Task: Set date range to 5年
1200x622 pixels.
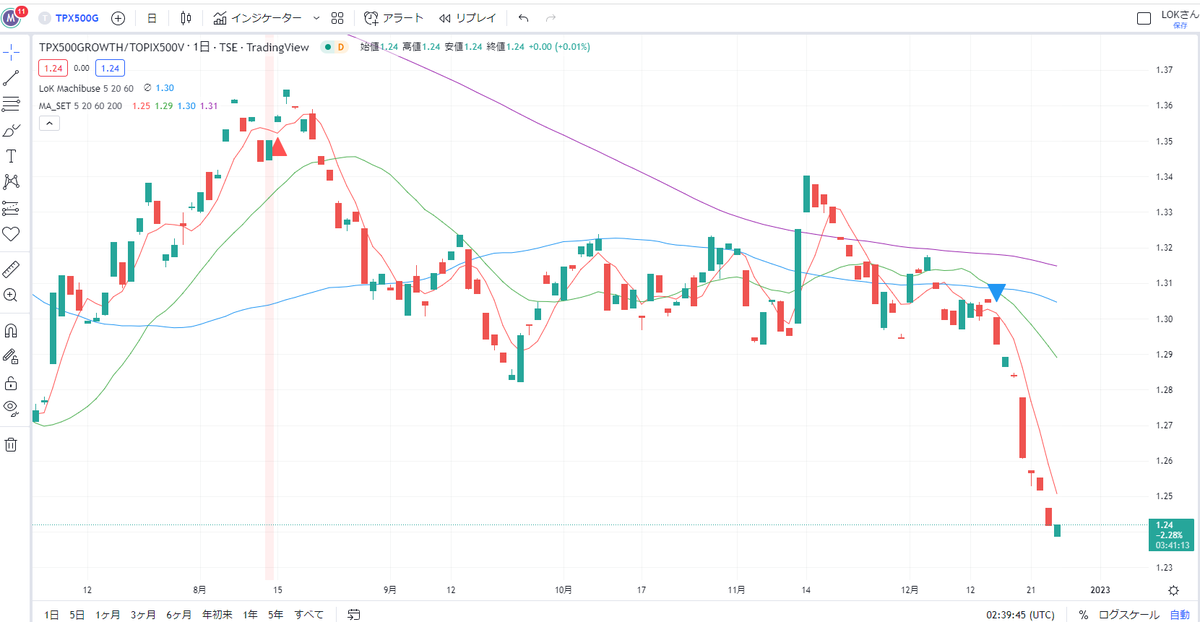Action: 276,614
